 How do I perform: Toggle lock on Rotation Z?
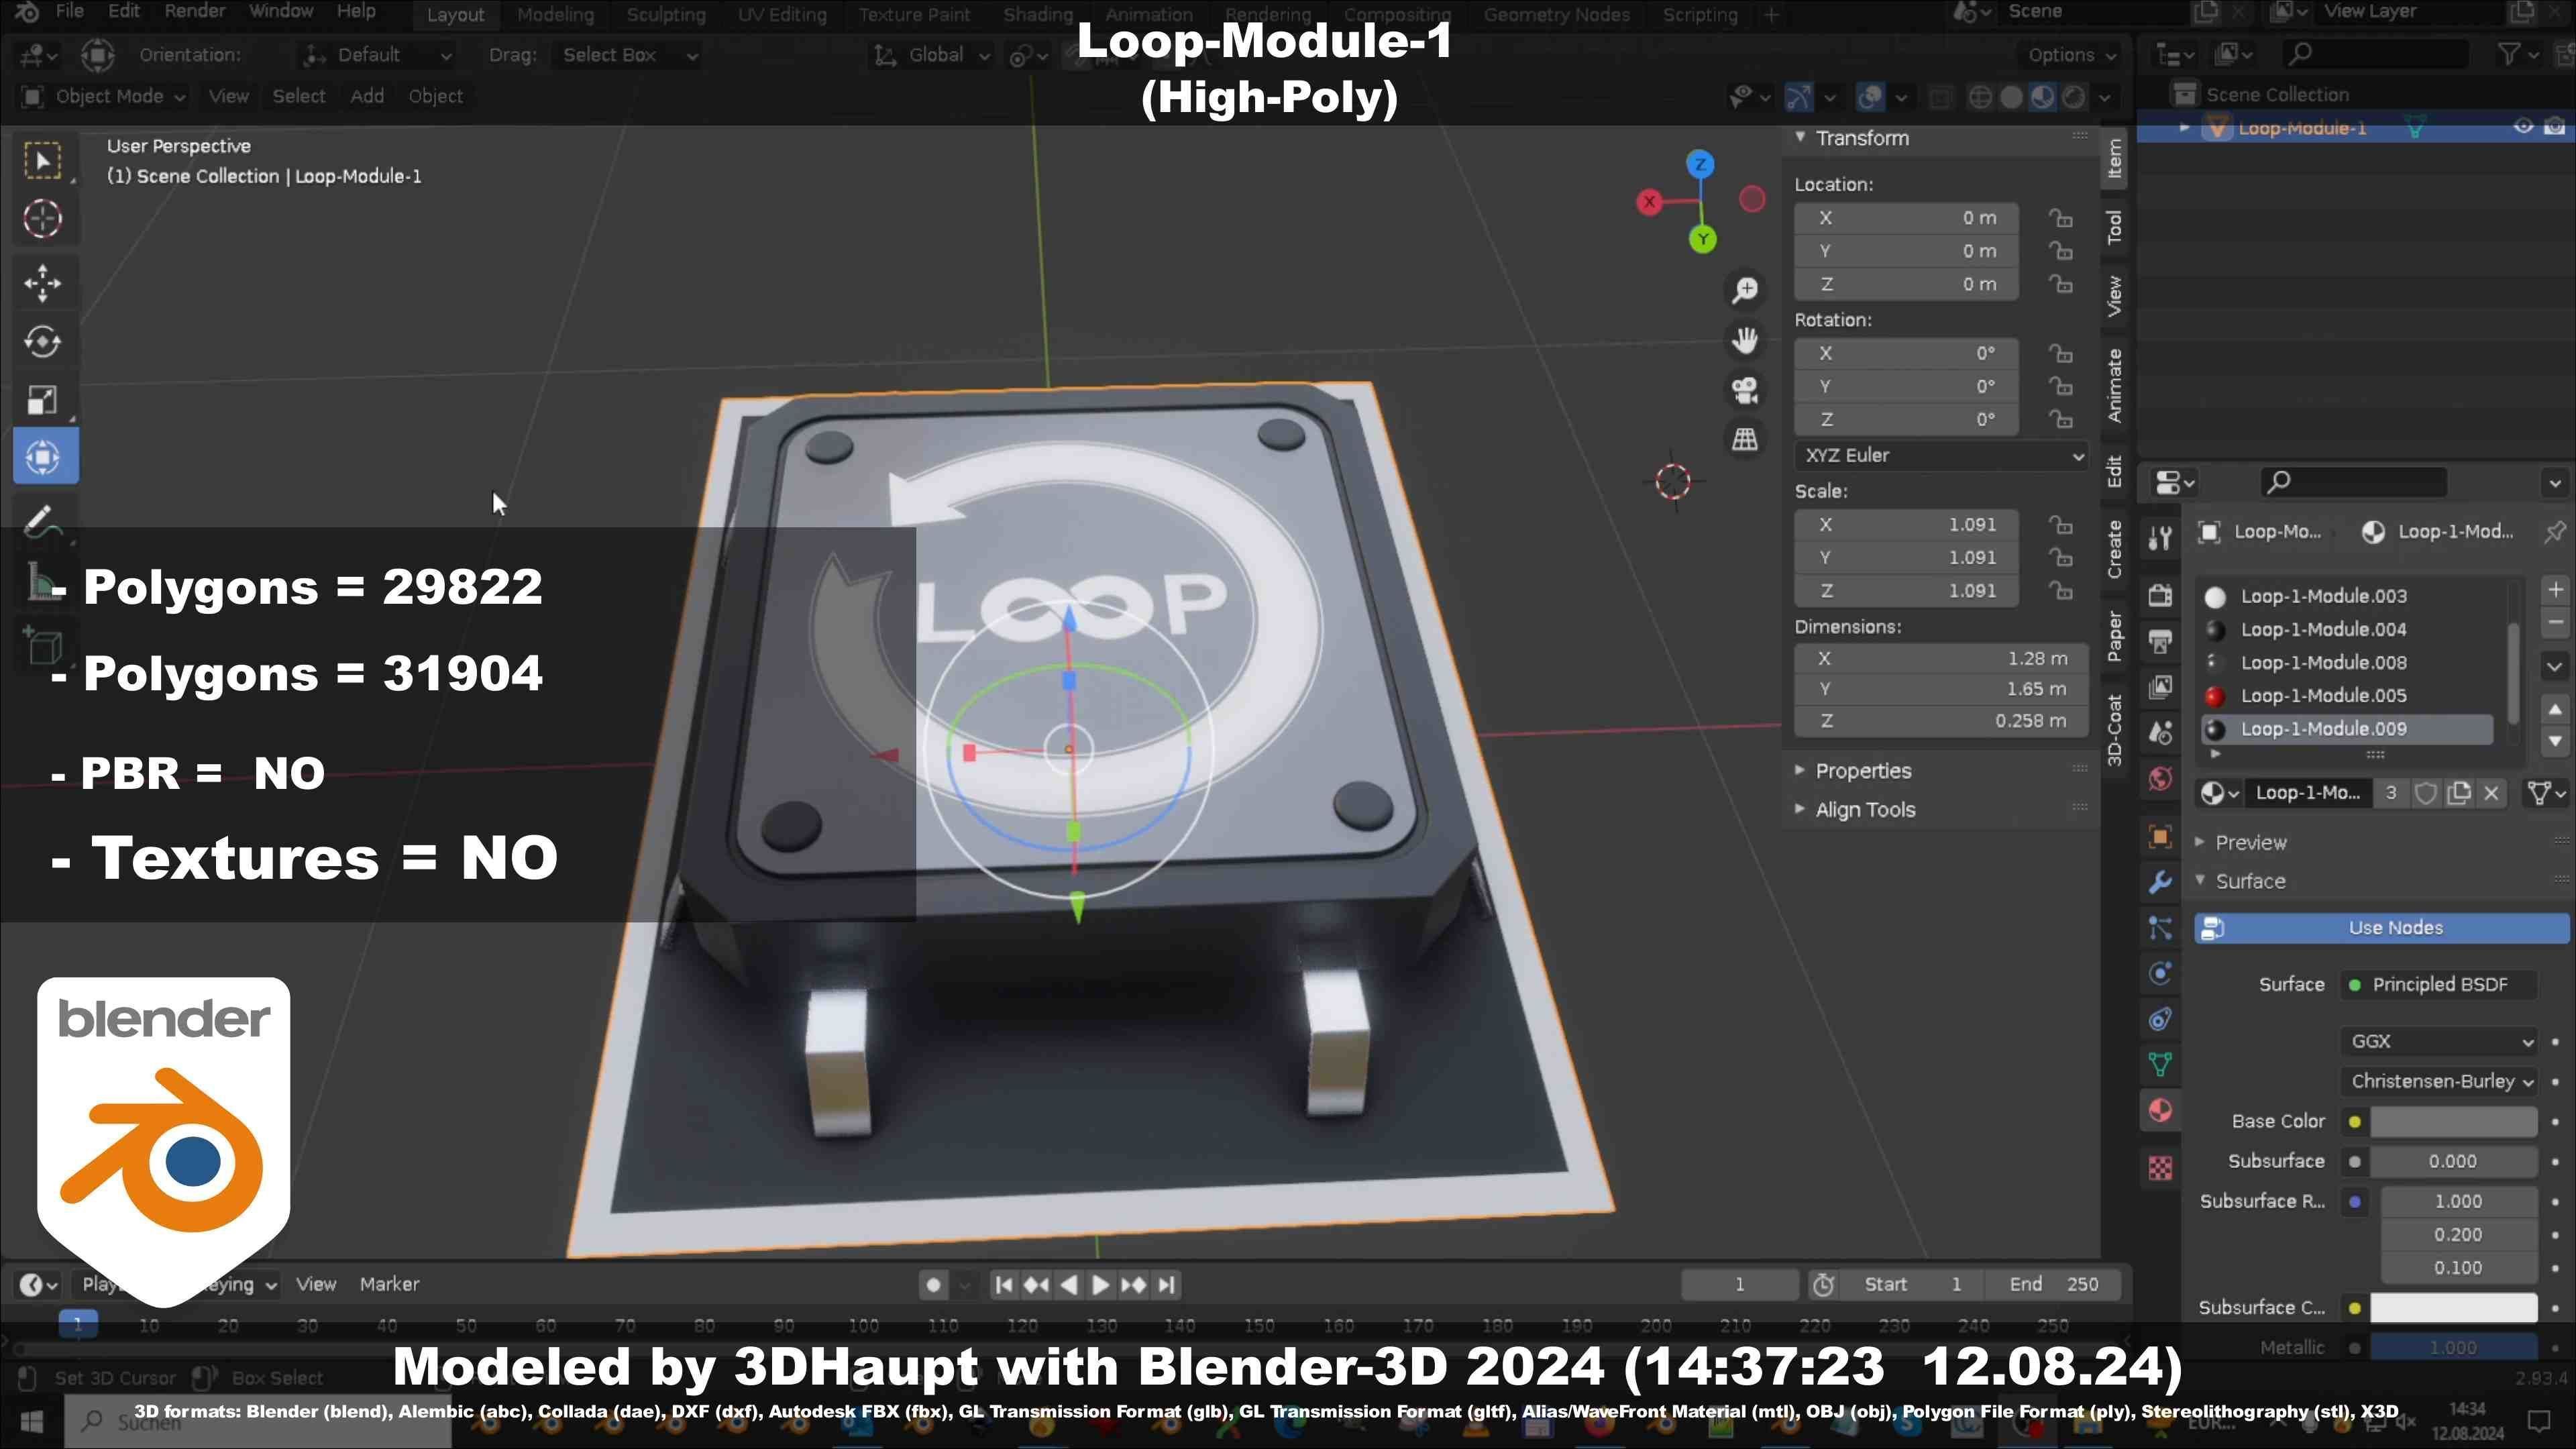(2060, 419)
